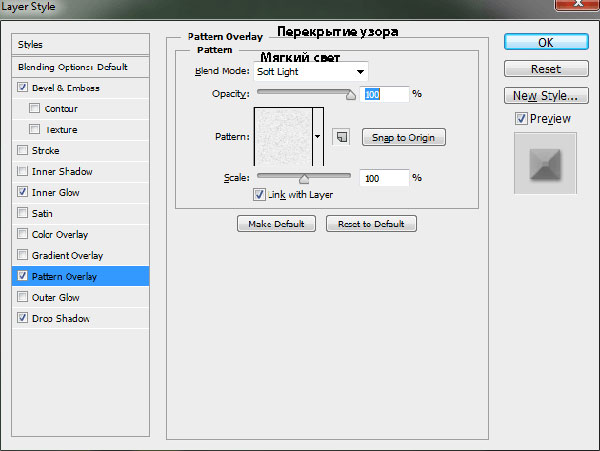Open the Bevel & Emboss settings
The image size is (600, 451).
[x=65, y=88]
